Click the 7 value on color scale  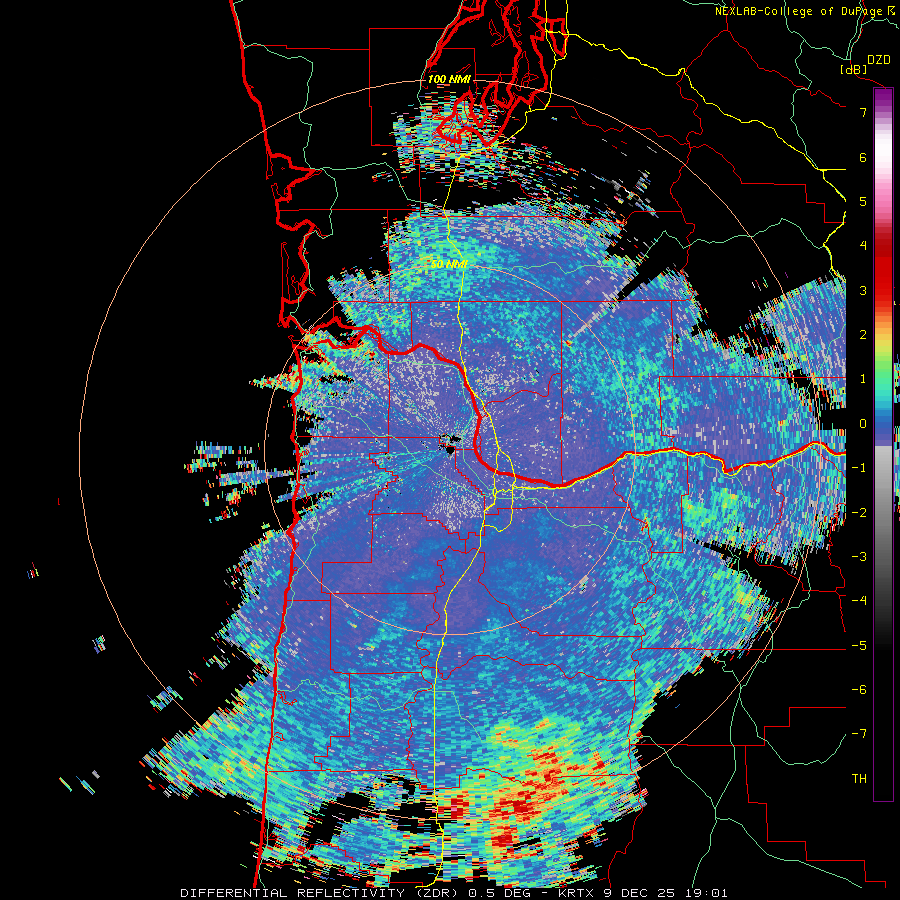863,112
